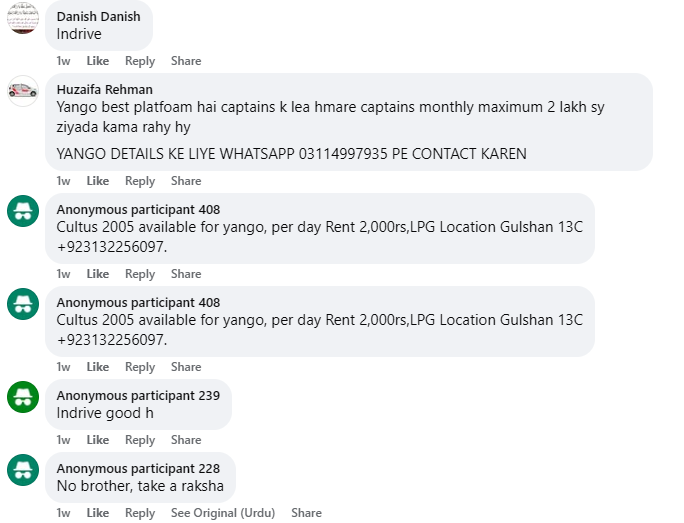Click first Anonymous participant 408 avatar icon
Image resolution: width=684 pixels, height=523 pixels.
click(x=23, y=211)
